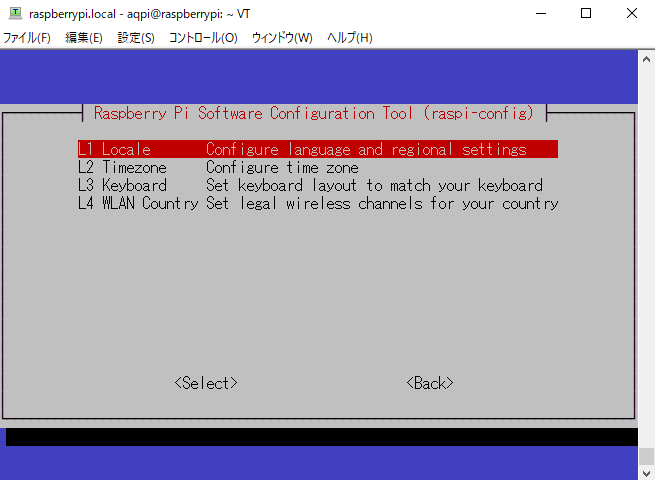Click the Tera Term icon in title bar
655x480 pixels.
(15, 13)
